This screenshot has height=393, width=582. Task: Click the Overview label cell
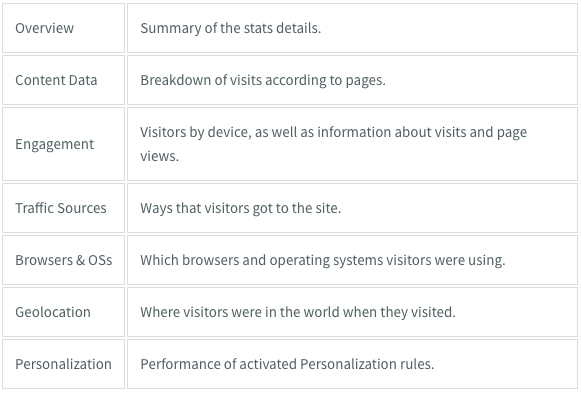63,28
